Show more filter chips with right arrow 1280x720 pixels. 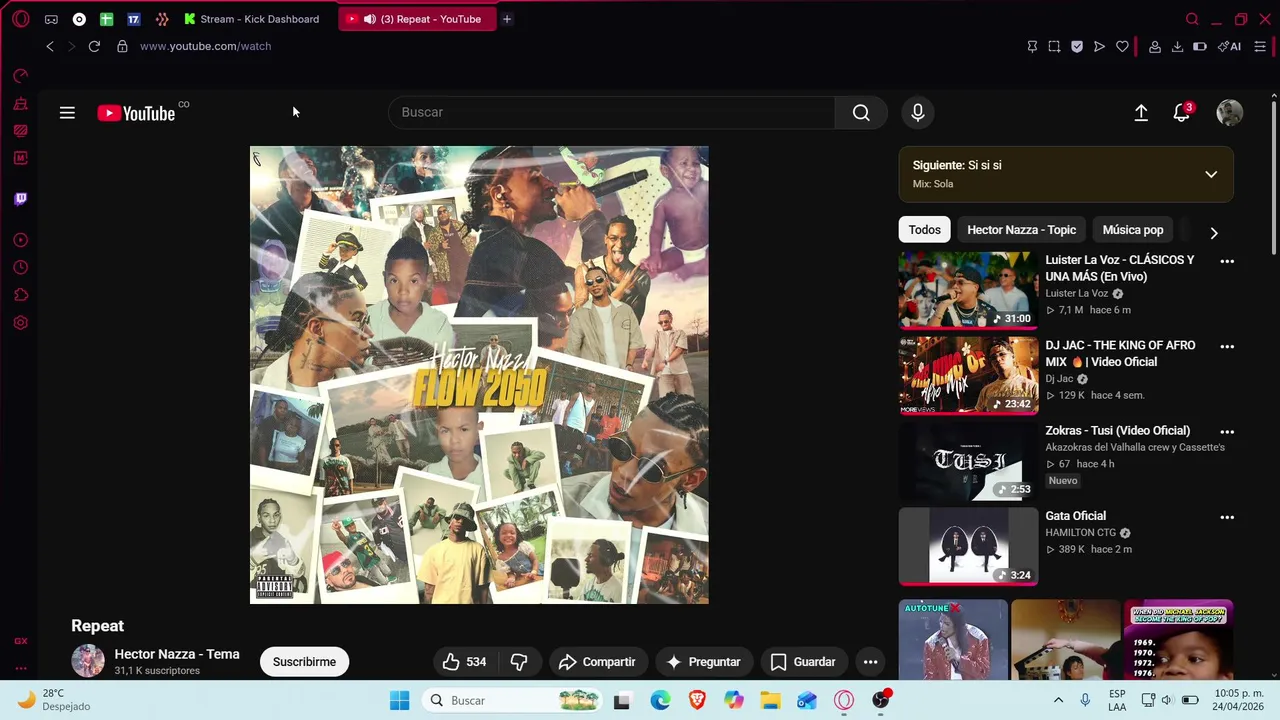pos(1214,232)
